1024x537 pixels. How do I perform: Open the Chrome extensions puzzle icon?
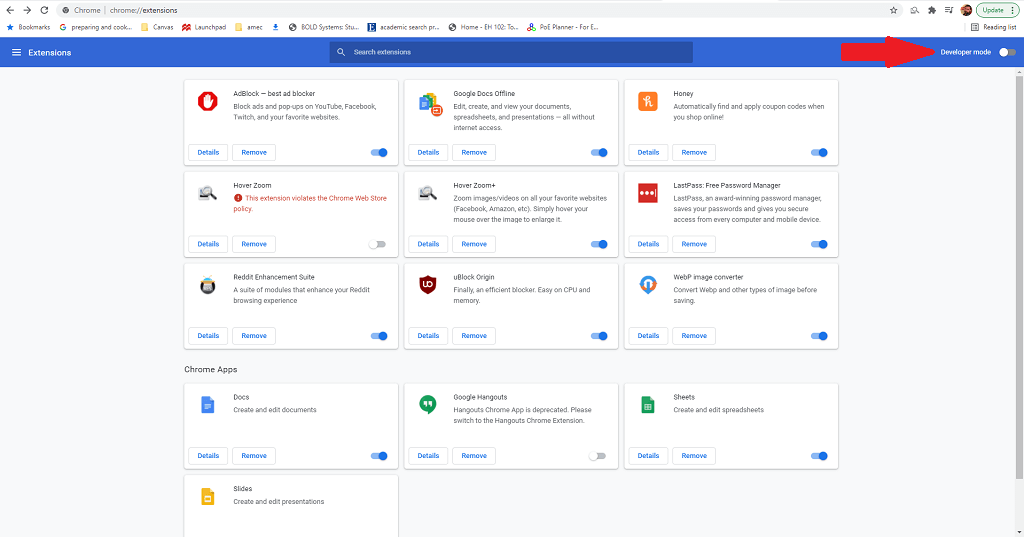(x=932, y=10)
